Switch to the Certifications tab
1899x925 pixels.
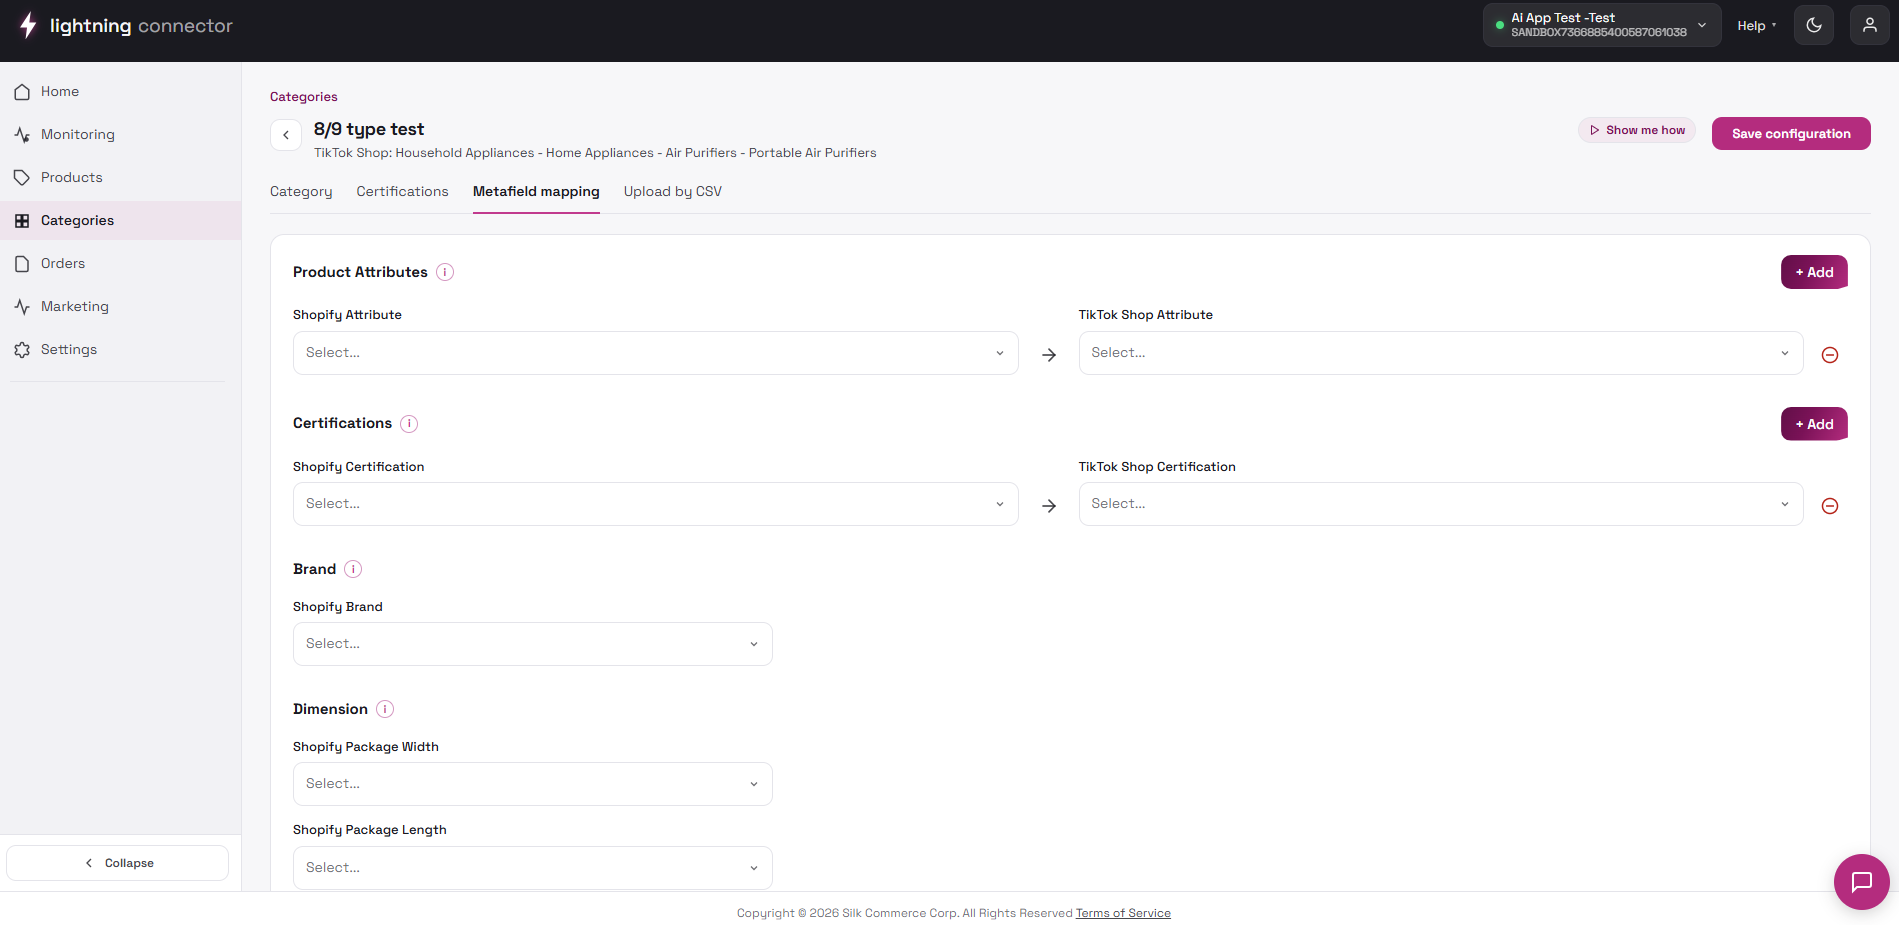point(402,192)
